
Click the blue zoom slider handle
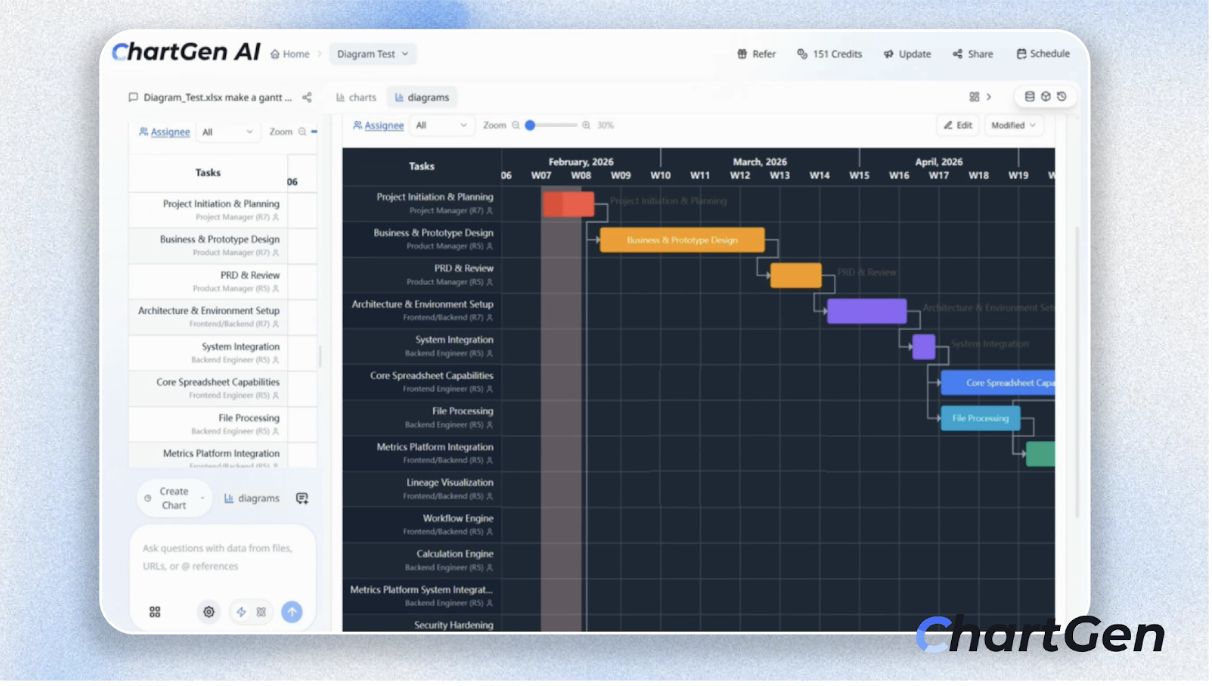click(x=530, y=126)
